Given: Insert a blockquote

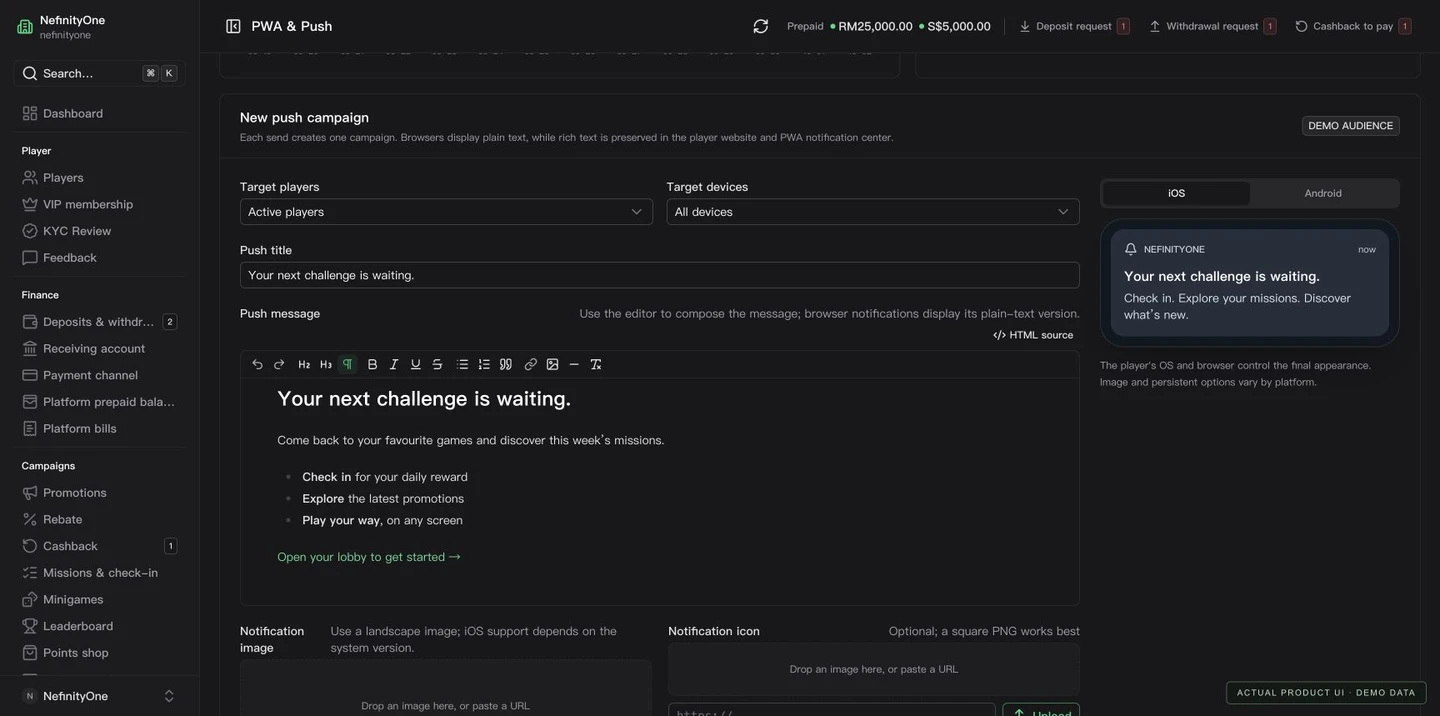Looking at the screenshot, I should pyautogui.click(x=506, y=365).
